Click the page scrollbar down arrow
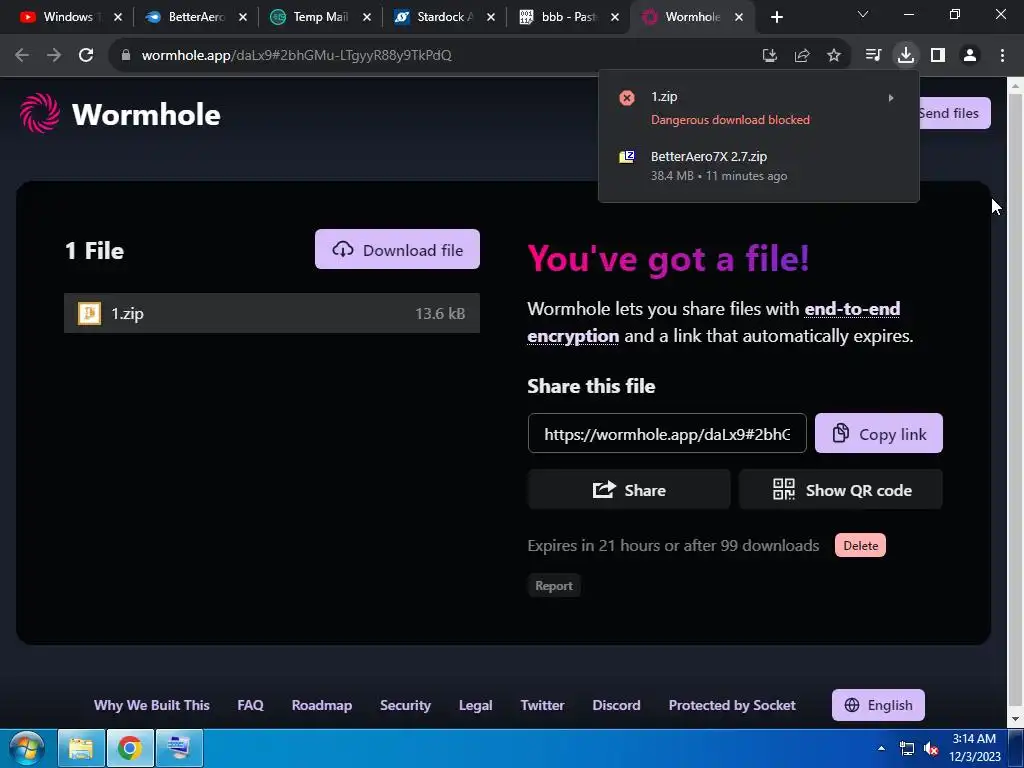Viewport: 1024px width, 768px height. (x=1016, y=720)
